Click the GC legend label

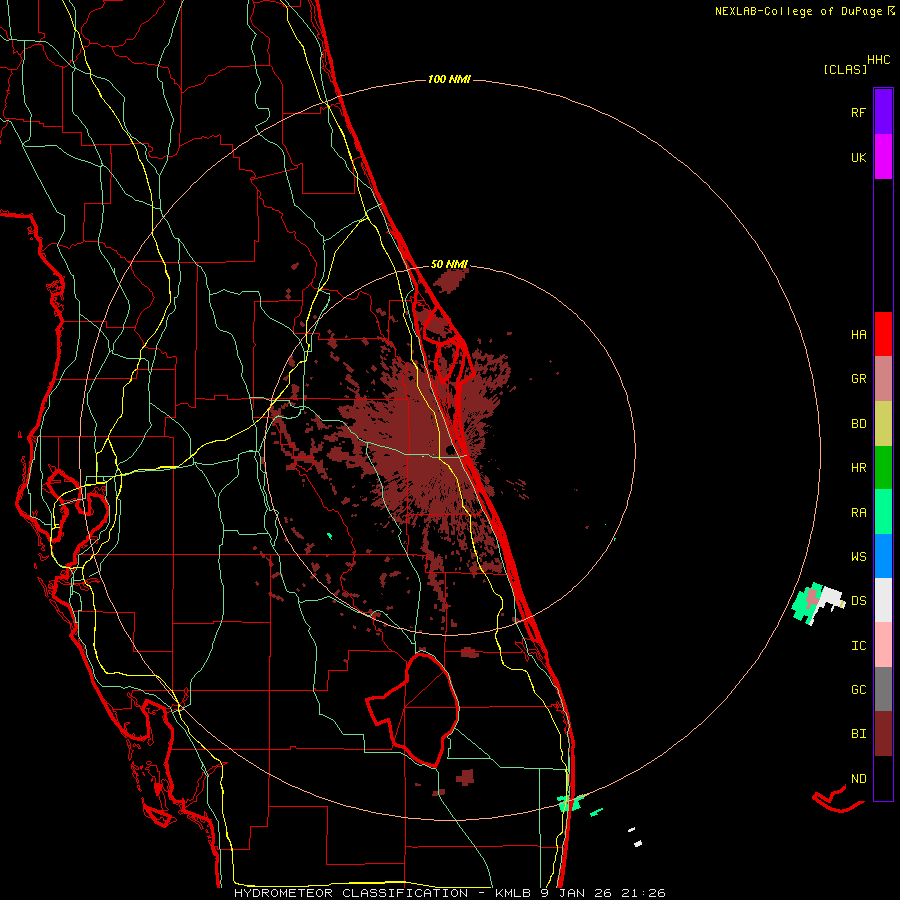click(x=858, y=689)
